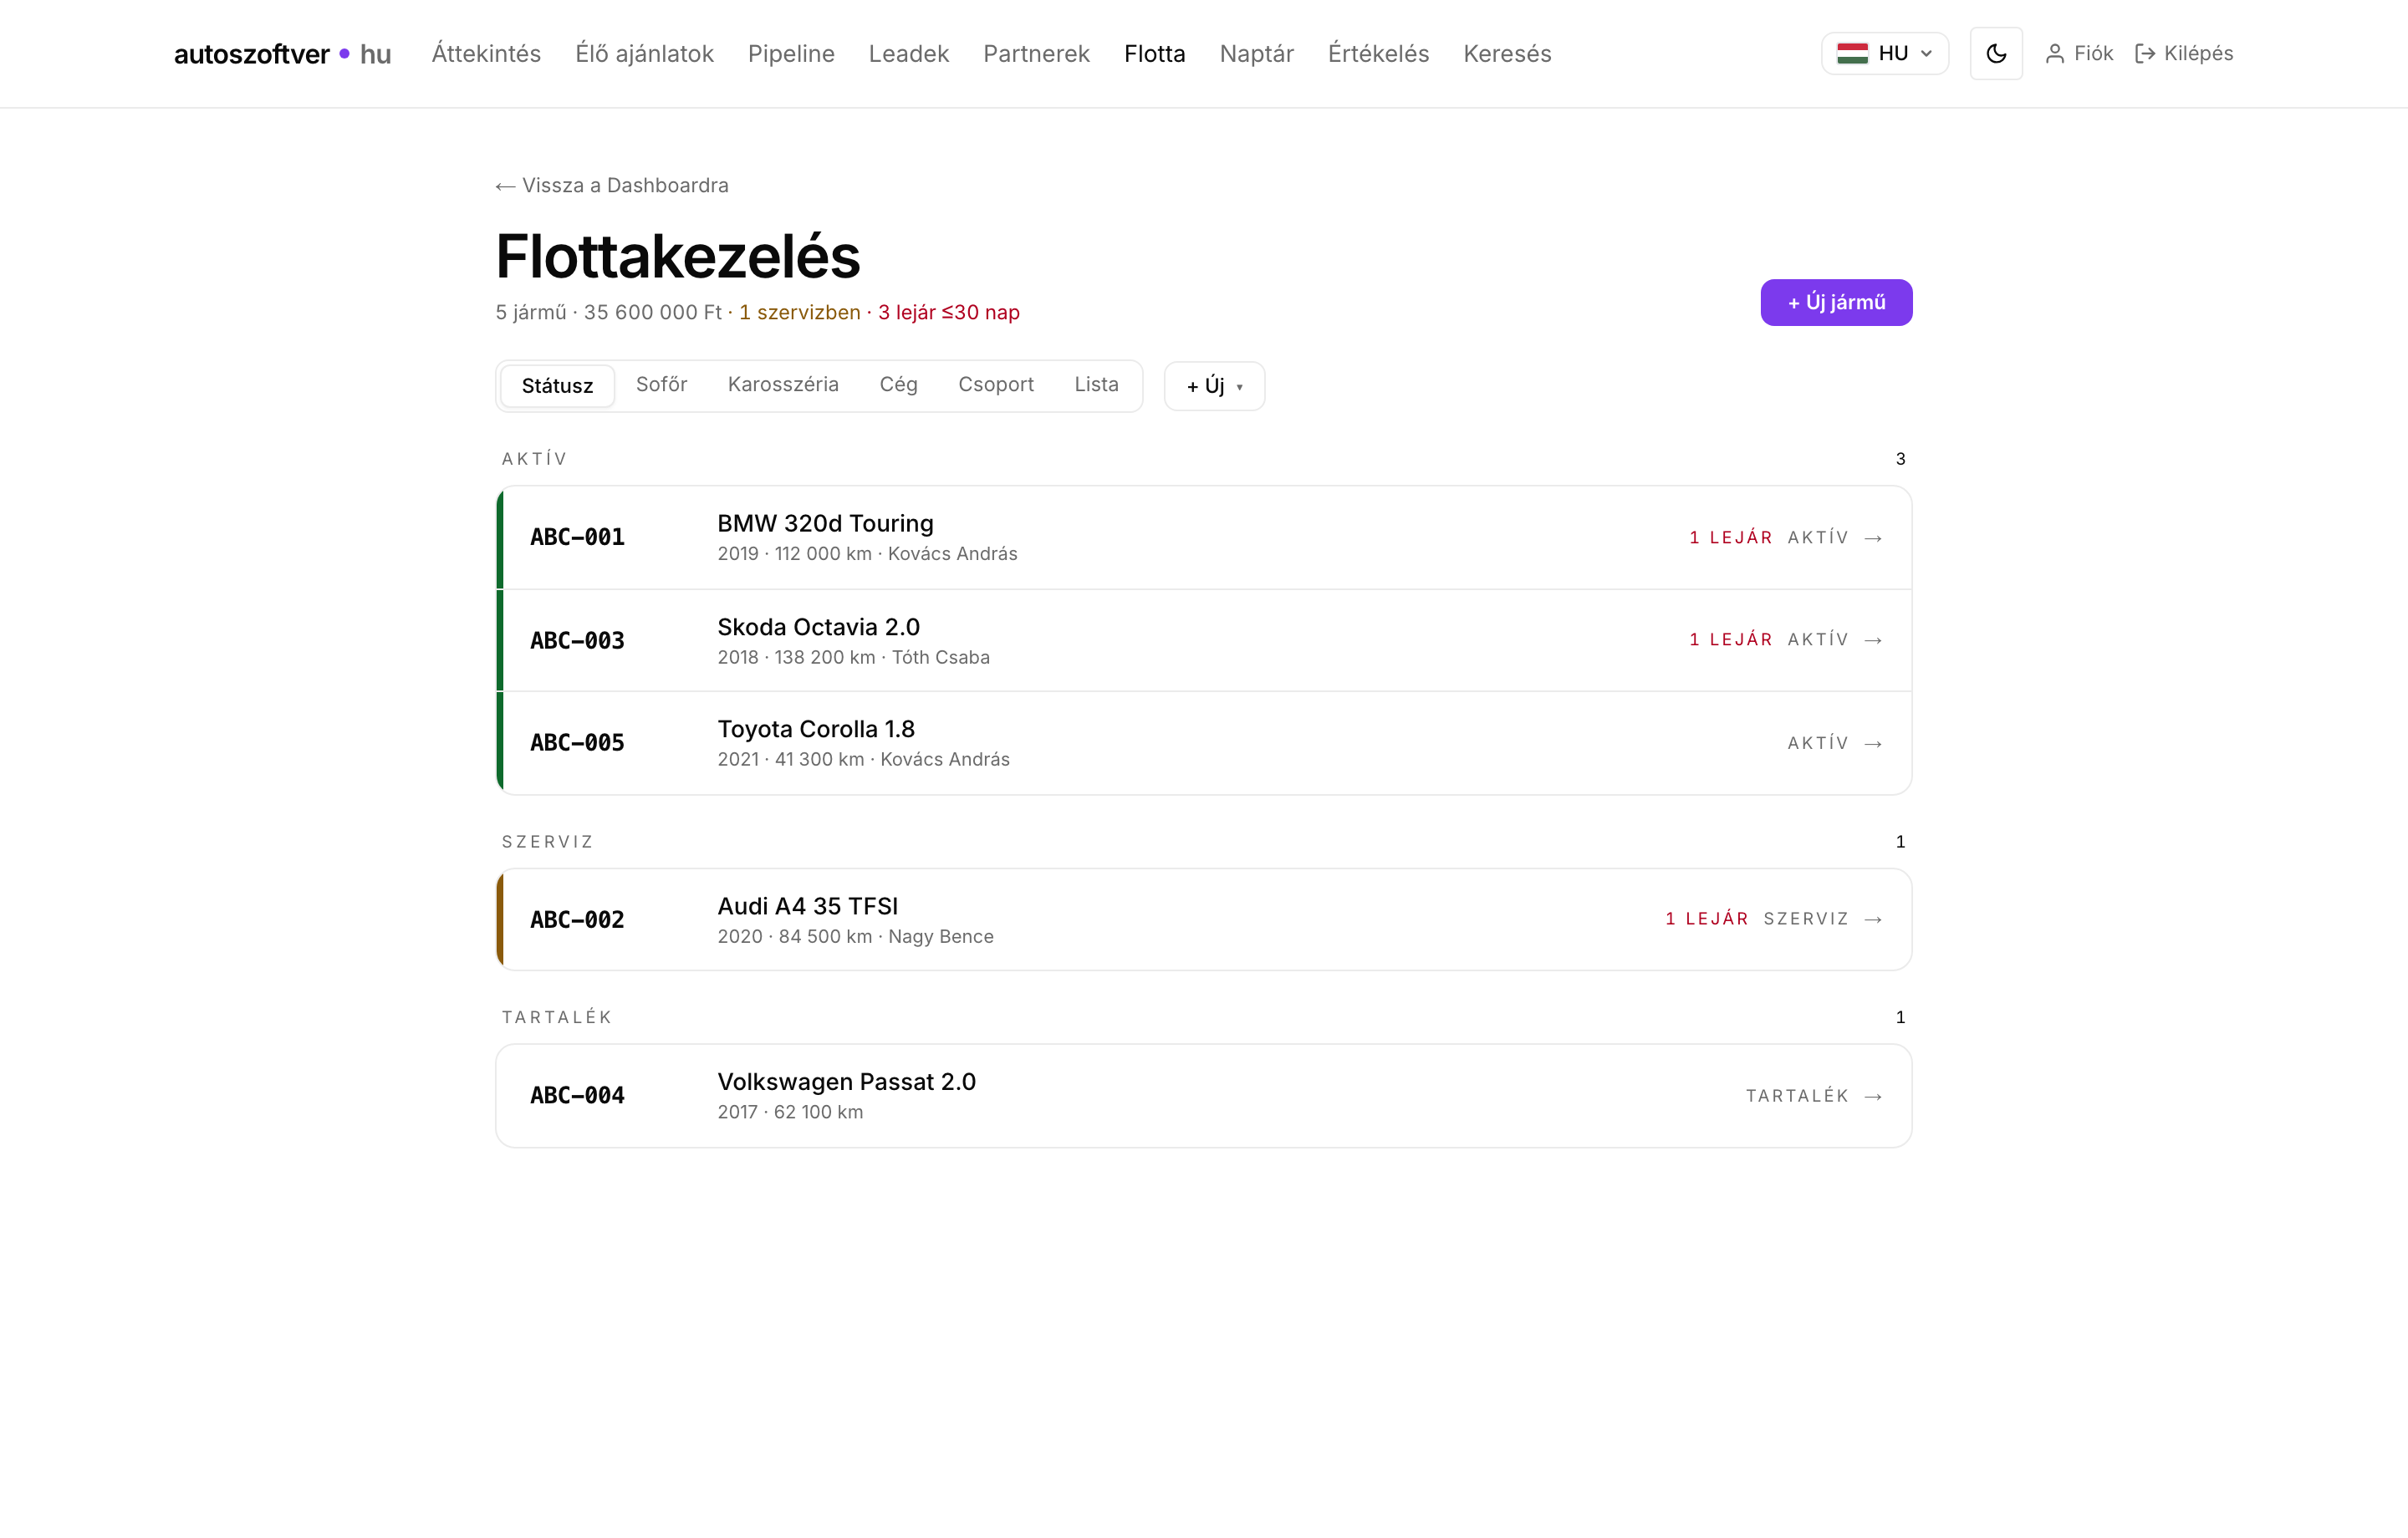This screenshot has width=2408, height=1538.
Task: Select Flotta nav item
Action: pyautogui.click(x=1154, y=53)
